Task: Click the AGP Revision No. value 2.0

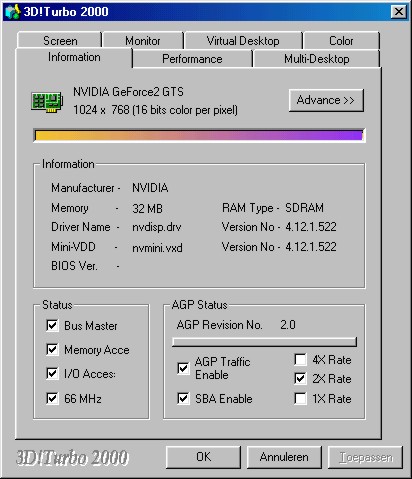Action: [x=288, y=325]
